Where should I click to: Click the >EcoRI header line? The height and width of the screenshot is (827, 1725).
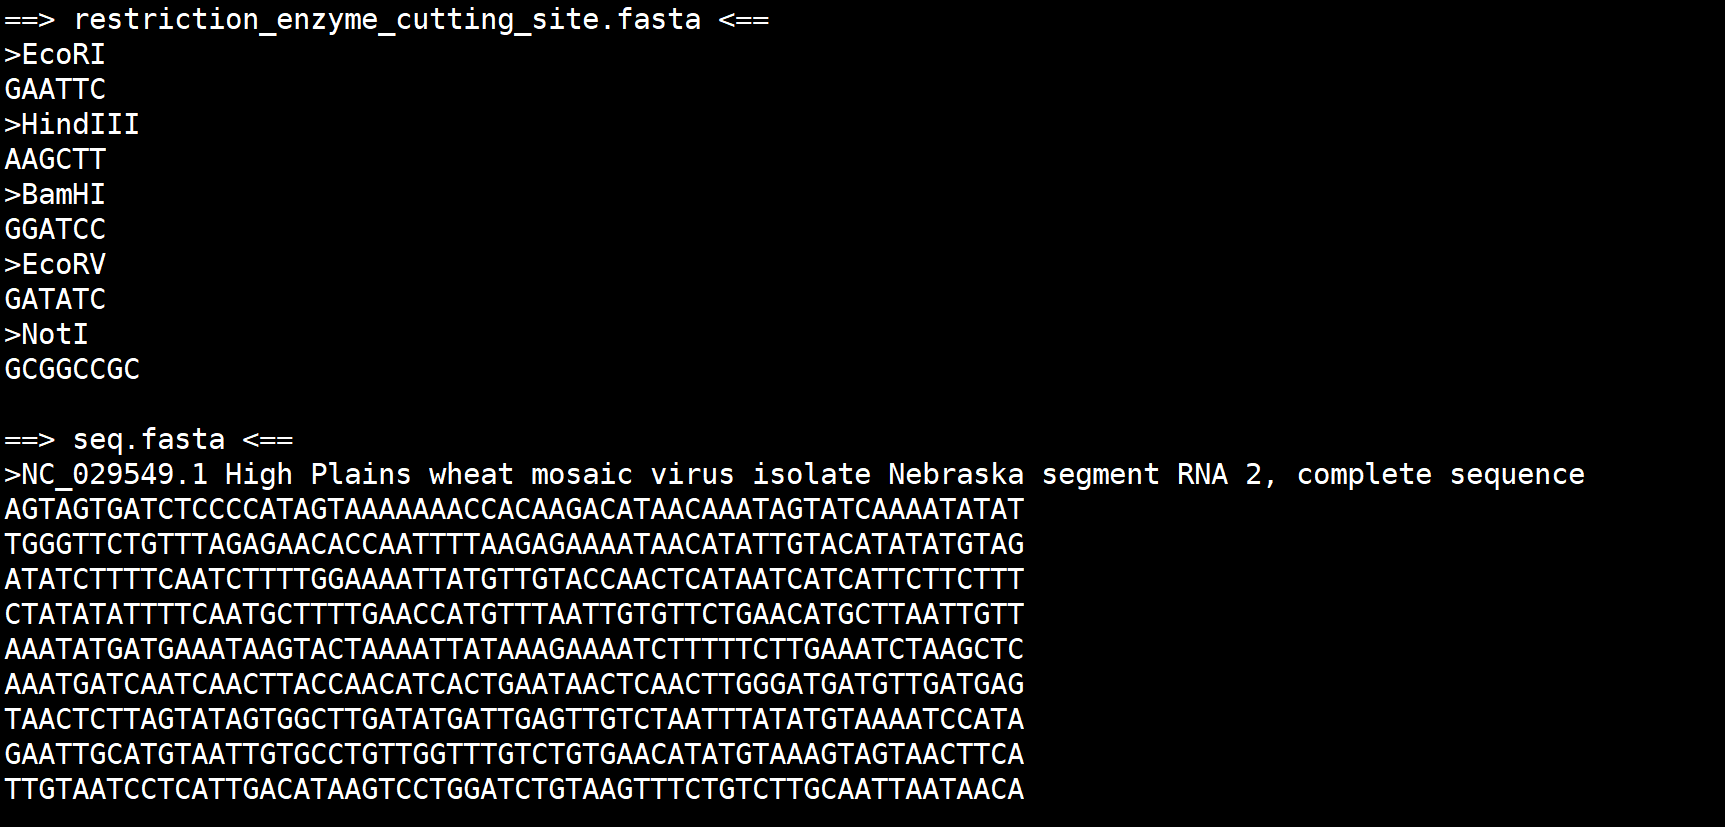tap(55, 54)
